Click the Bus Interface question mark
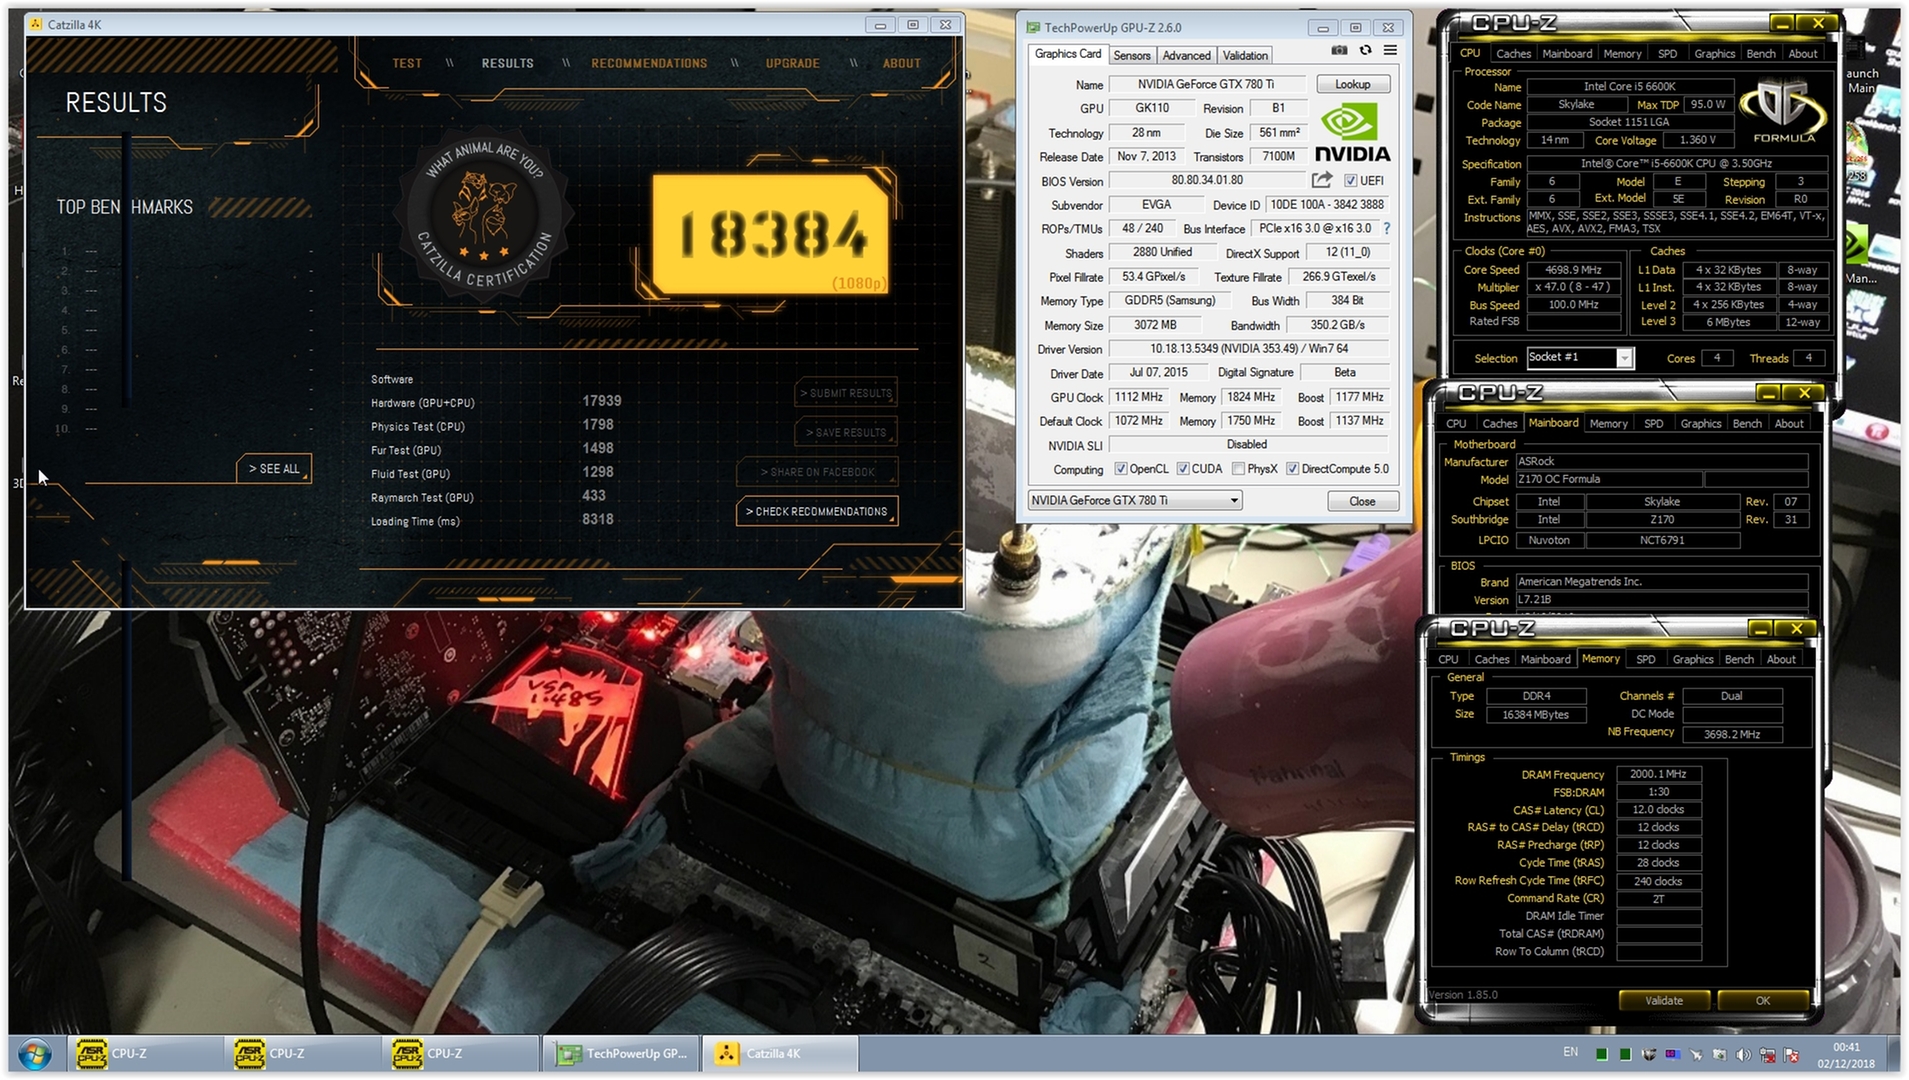Viewport: 1909px width, 1080px height. pos(1387,229)
